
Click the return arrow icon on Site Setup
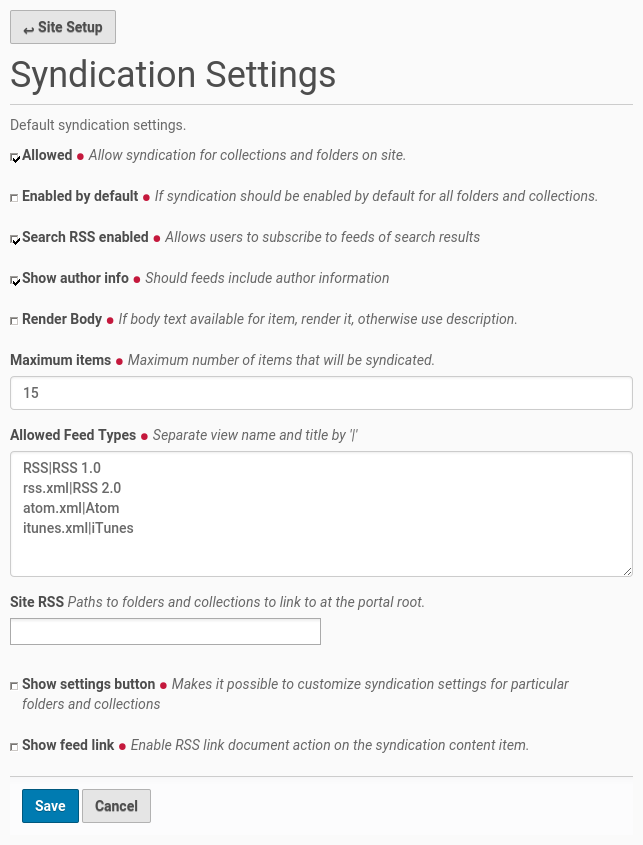[28, 29]
